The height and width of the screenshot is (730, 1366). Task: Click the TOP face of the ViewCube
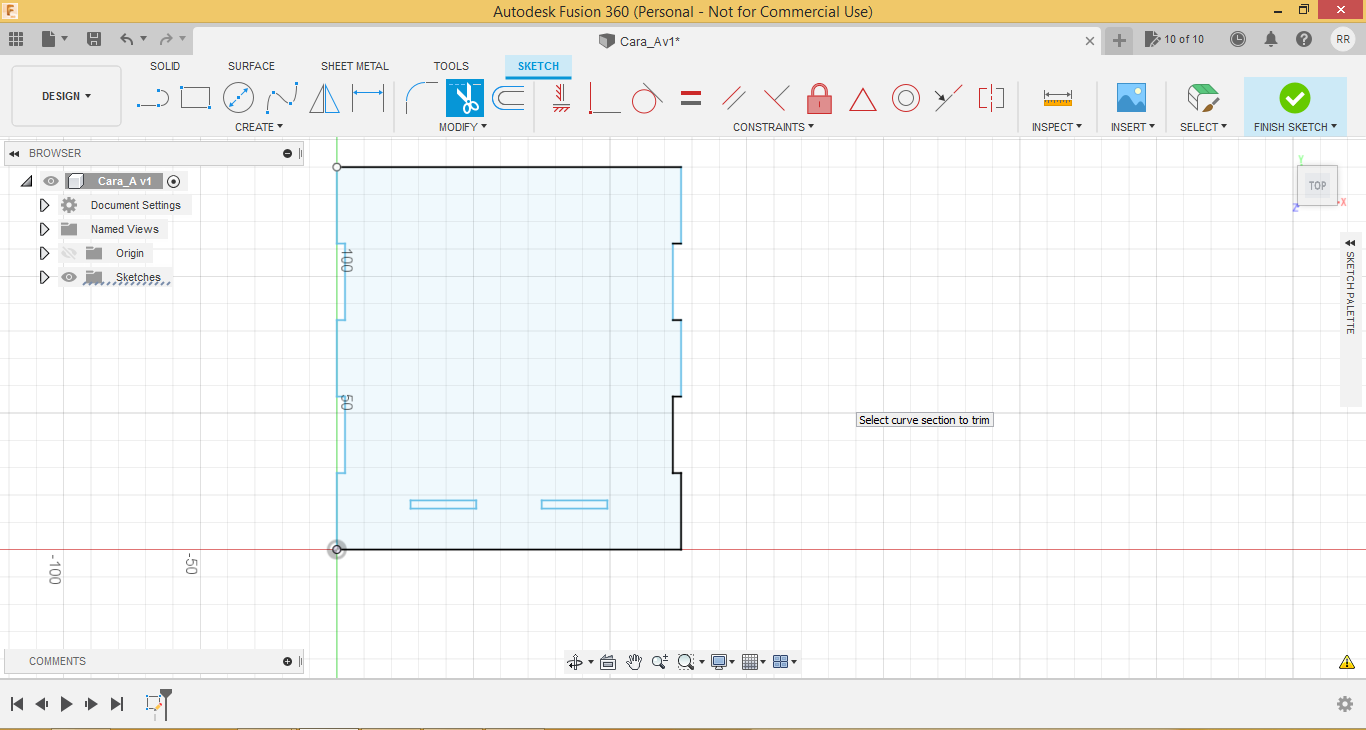(x=1317, y=186)
